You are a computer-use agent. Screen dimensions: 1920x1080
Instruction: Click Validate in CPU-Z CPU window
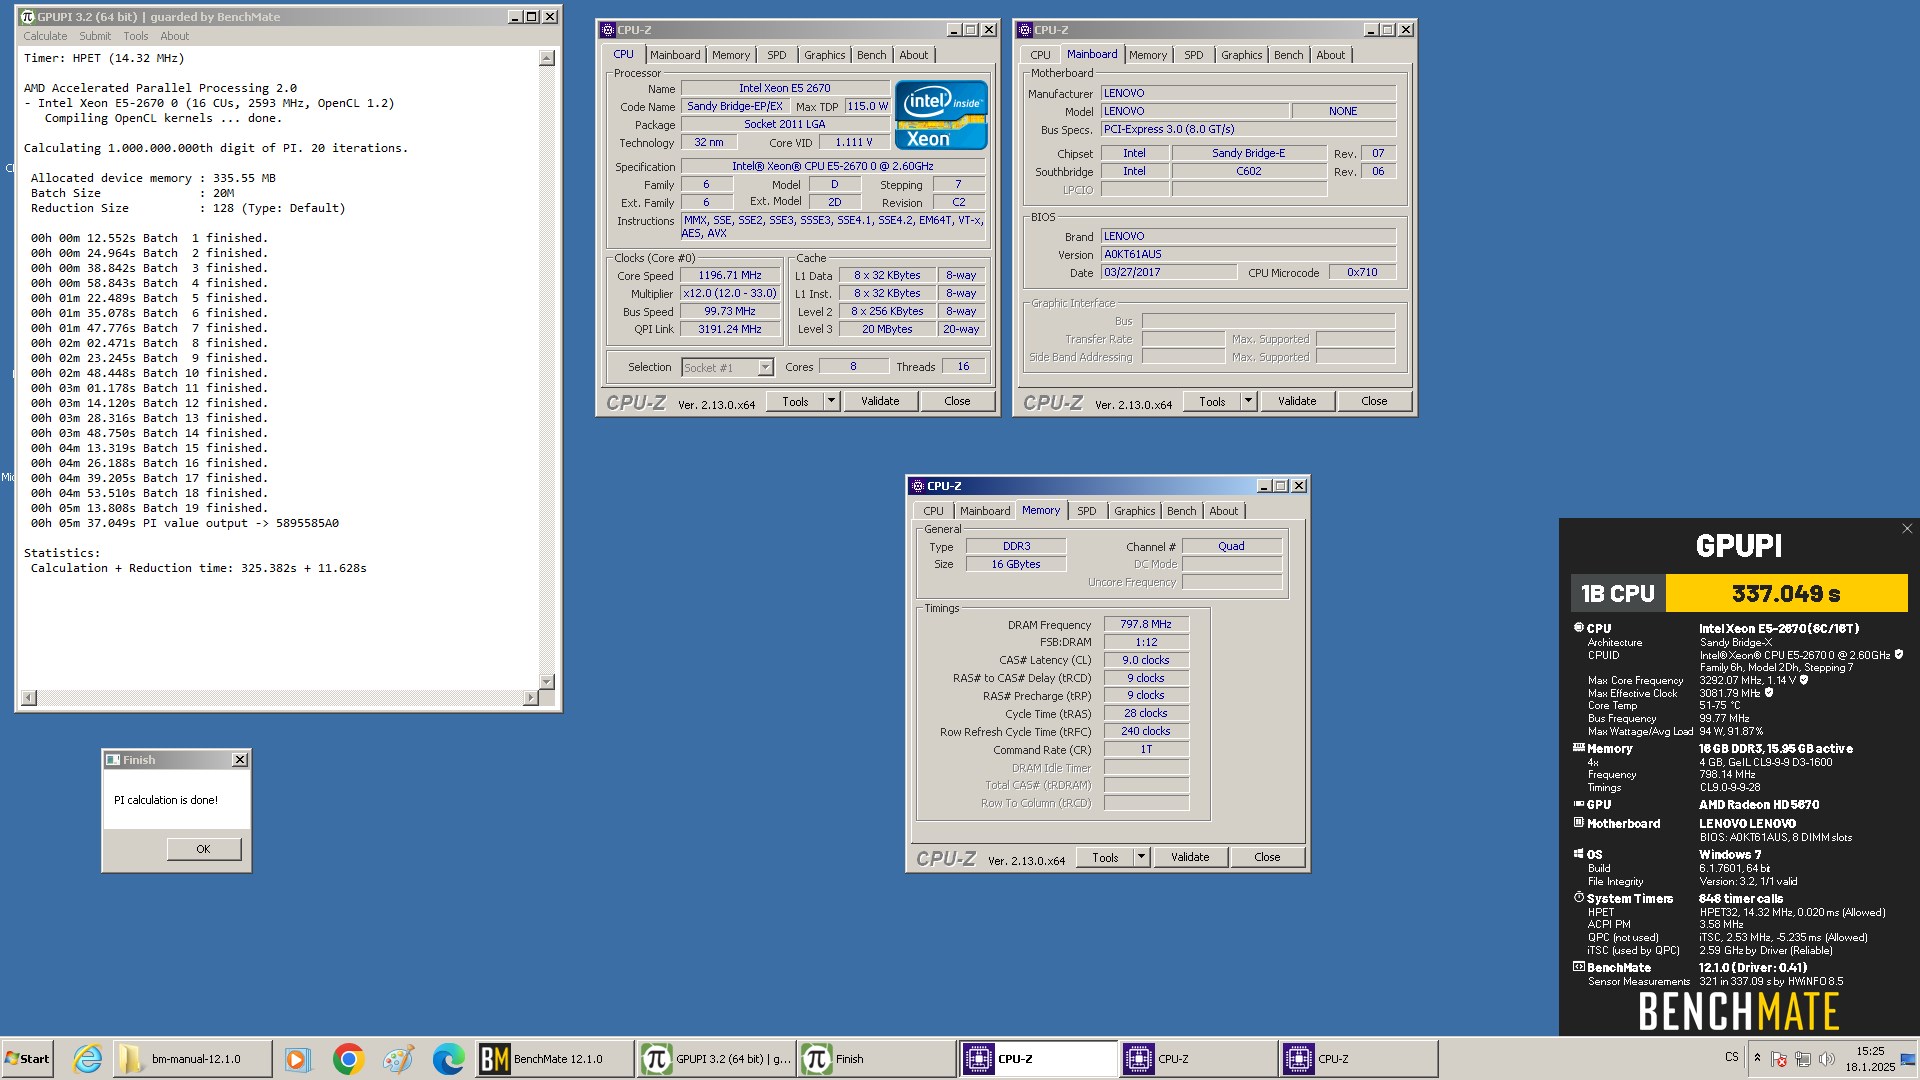click(880, 401)
